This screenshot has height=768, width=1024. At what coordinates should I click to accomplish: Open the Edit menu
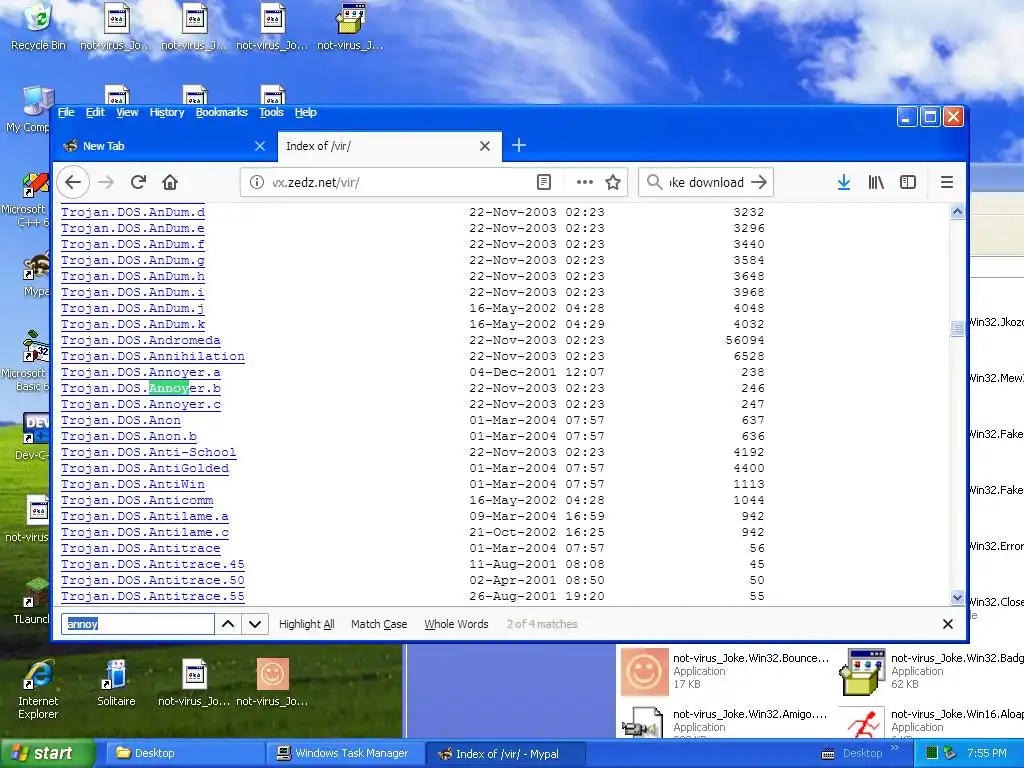point(95,112)
